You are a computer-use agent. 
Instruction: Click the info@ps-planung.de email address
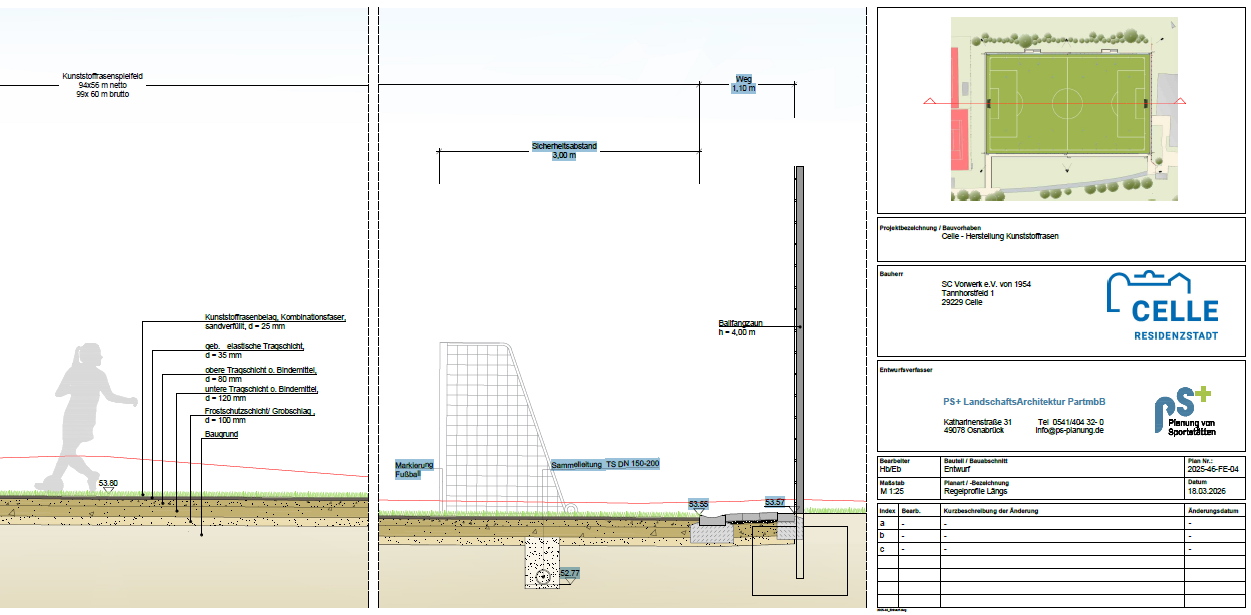click(1070, 430)
